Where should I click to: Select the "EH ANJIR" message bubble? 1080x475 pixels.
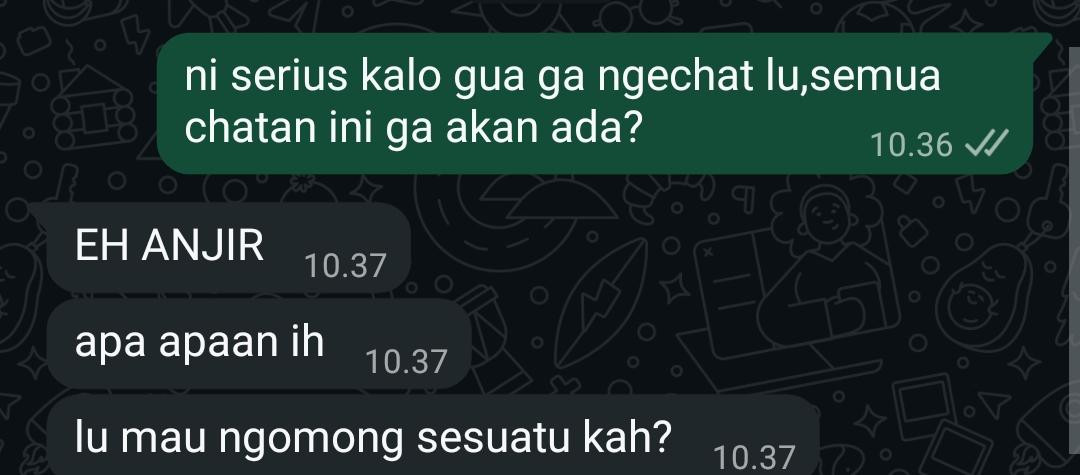click(229, 247)
